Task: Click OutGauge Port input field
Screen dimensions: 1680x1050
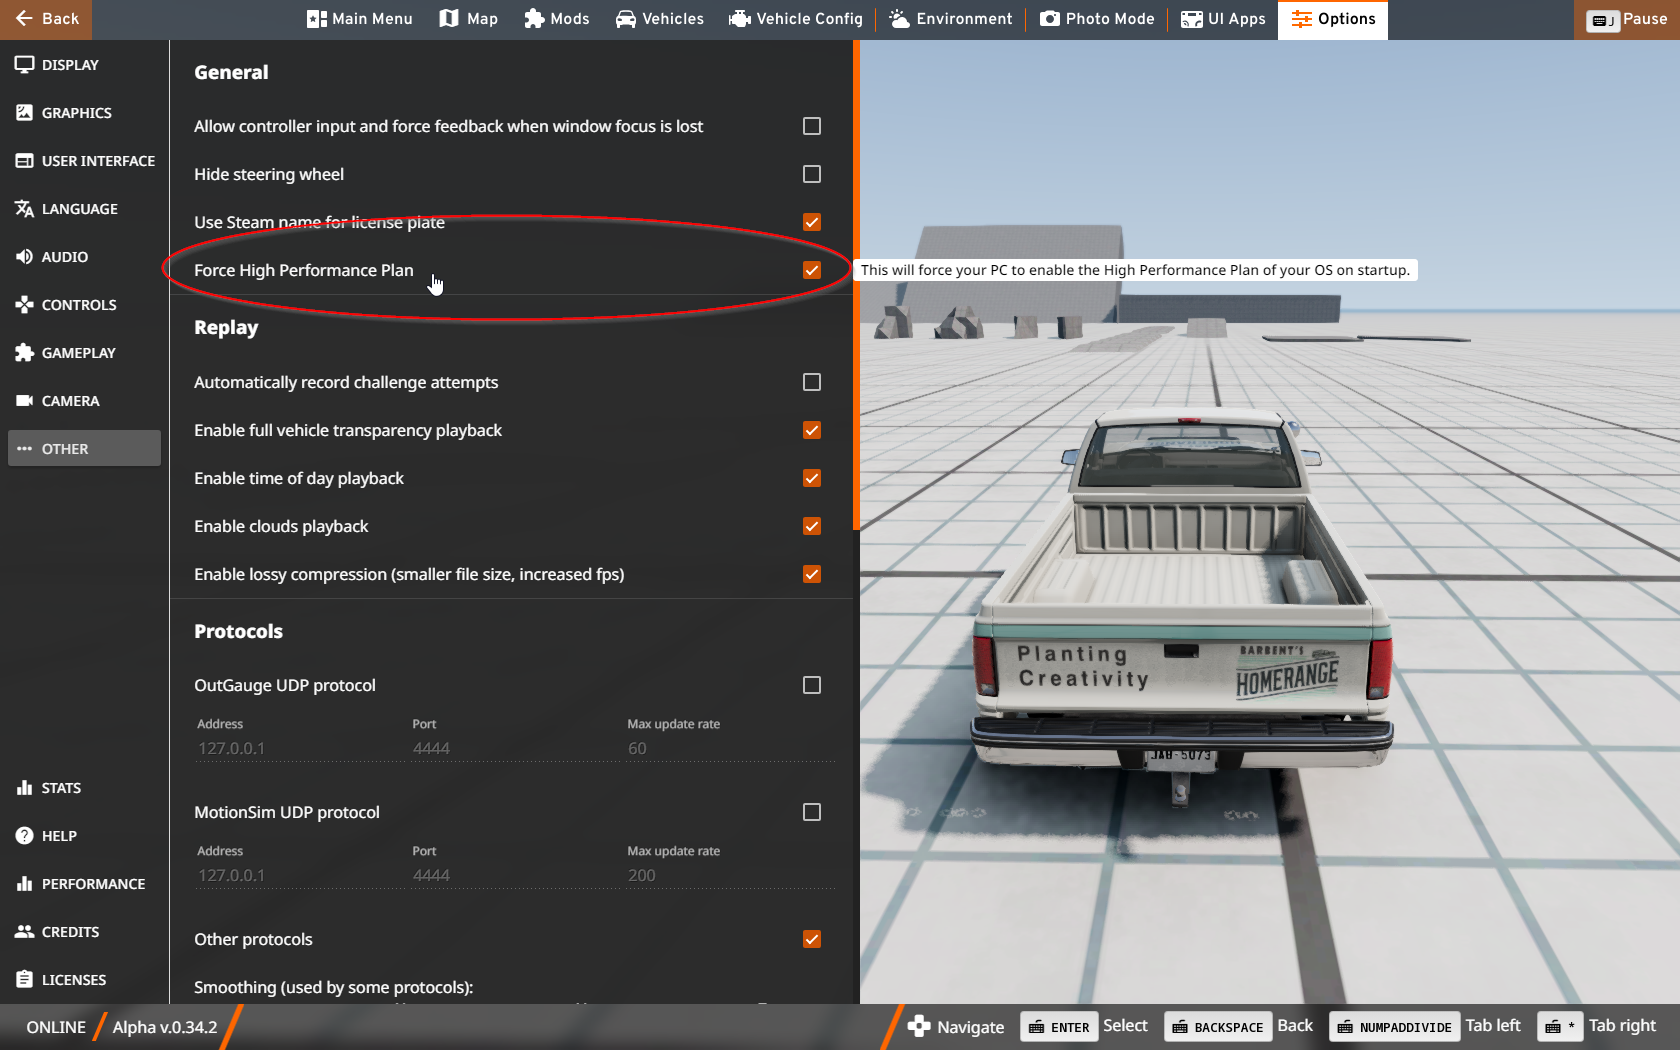Action: tap(515, 748)
